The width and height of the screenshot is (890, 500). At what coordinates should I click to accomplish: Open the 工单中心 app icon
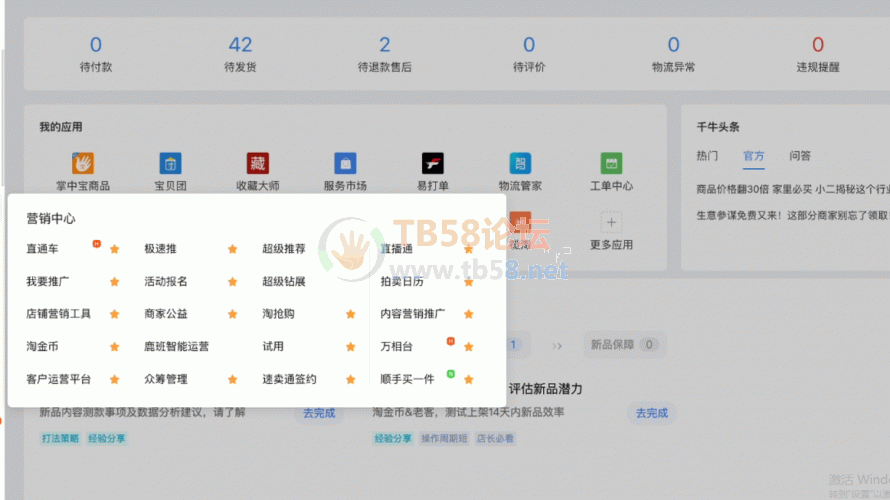click(x=611, y=163)
